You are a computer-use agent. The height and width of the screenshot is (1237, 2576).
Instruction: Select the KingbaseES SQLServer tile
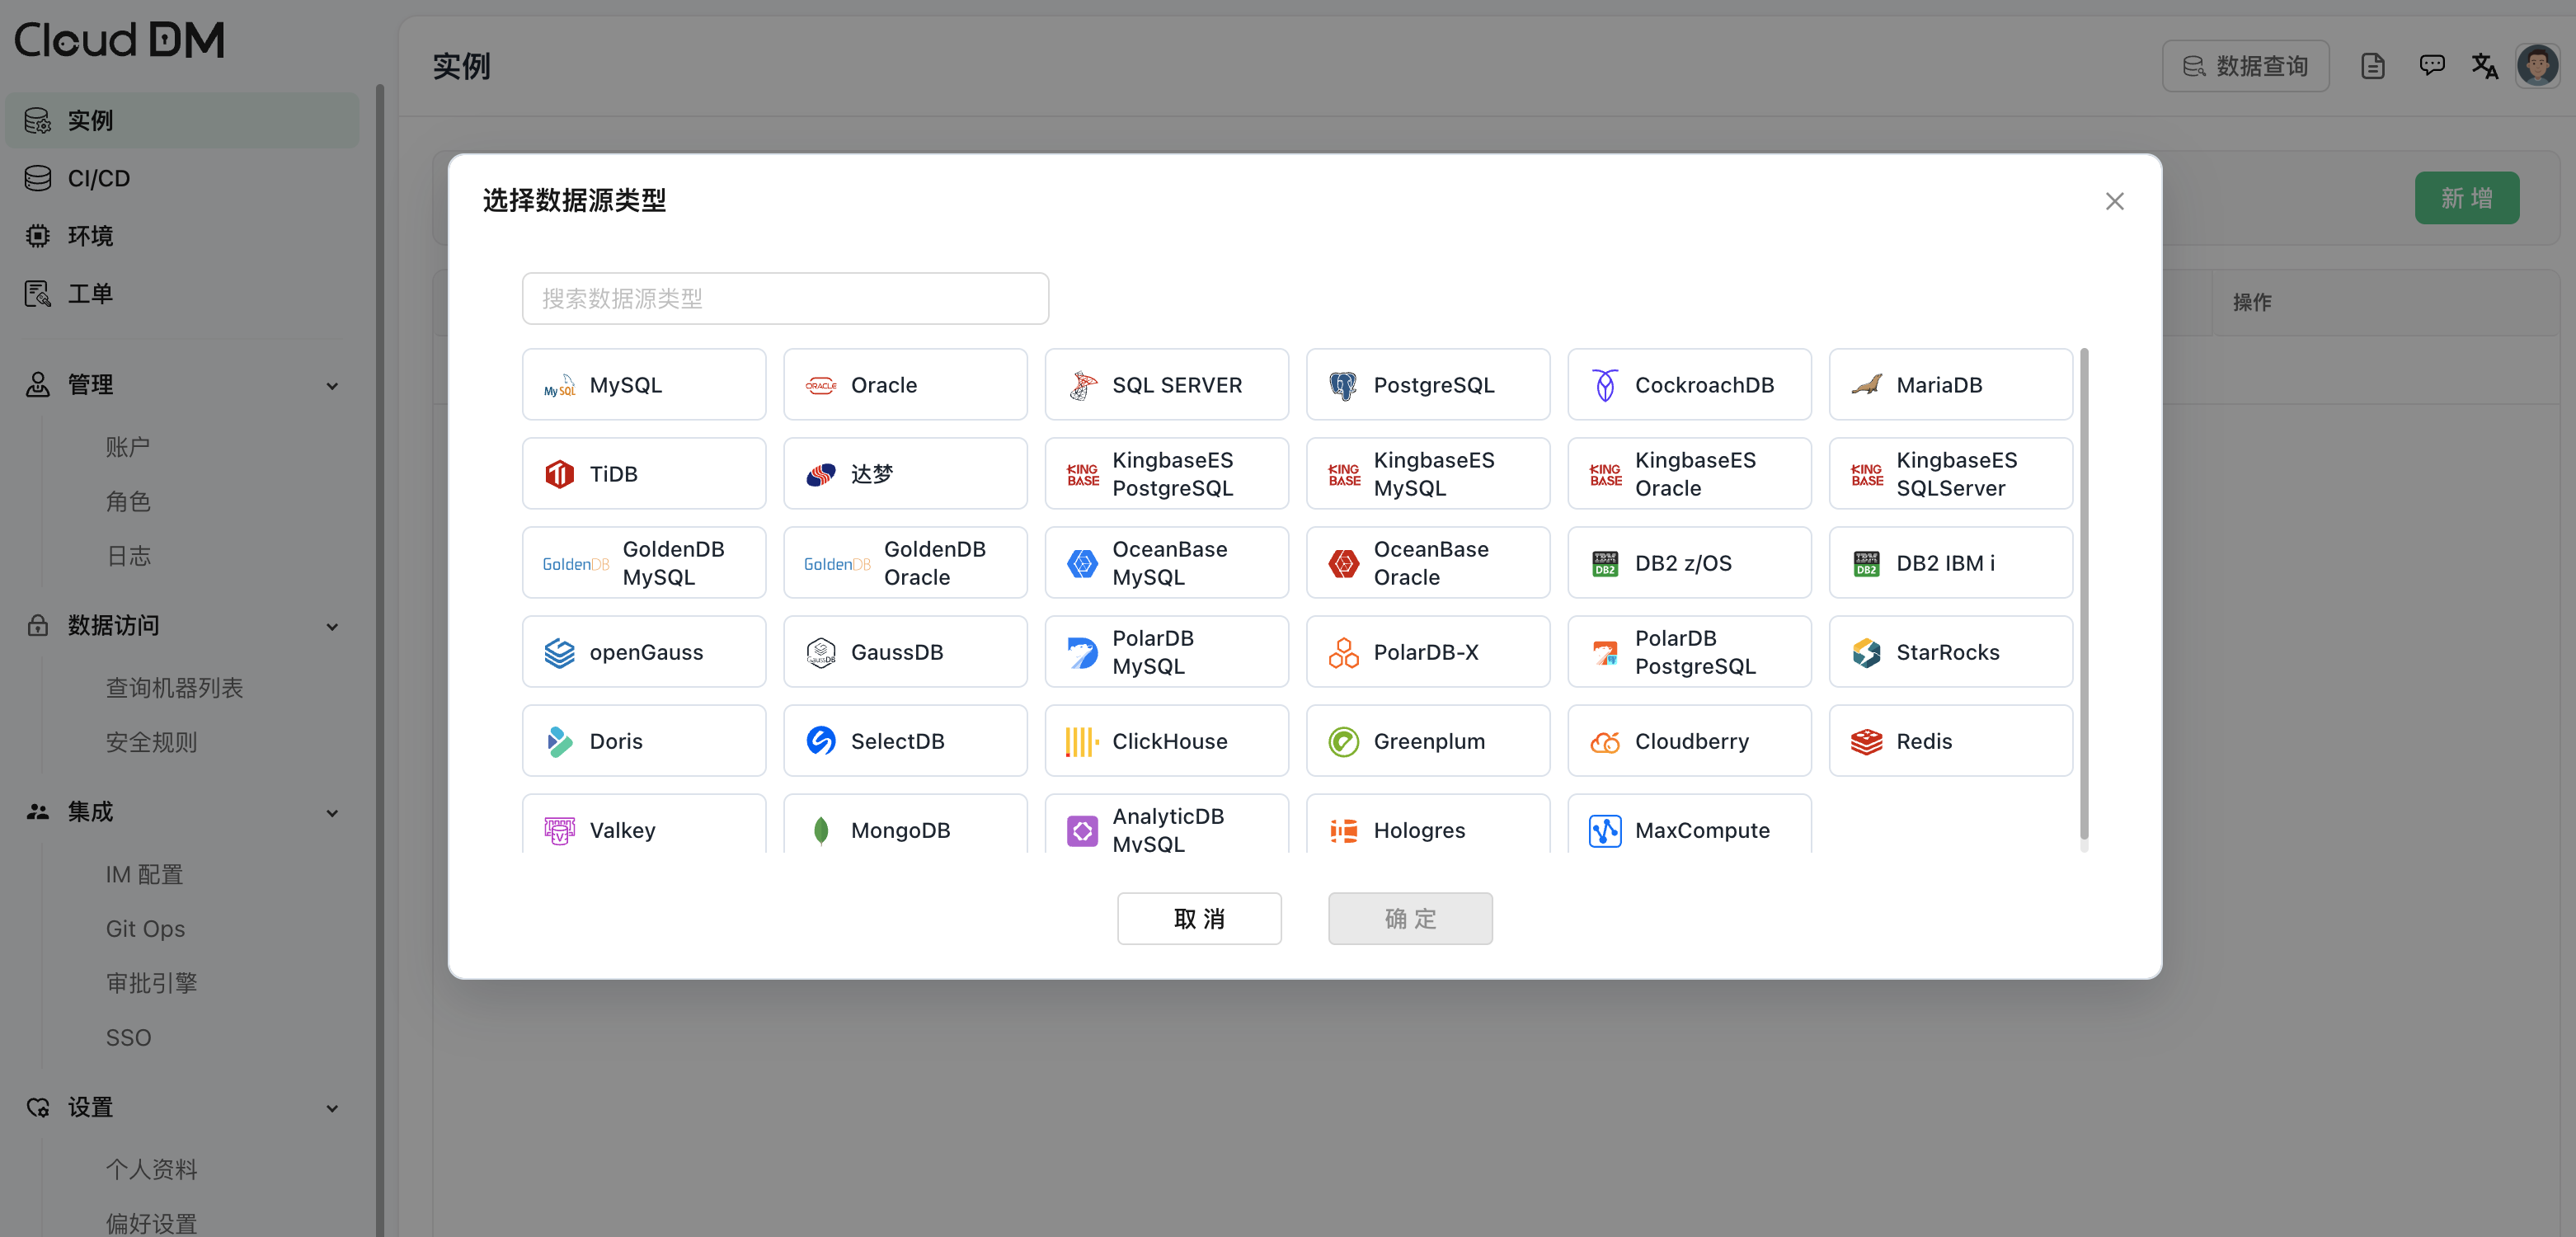1950,475
